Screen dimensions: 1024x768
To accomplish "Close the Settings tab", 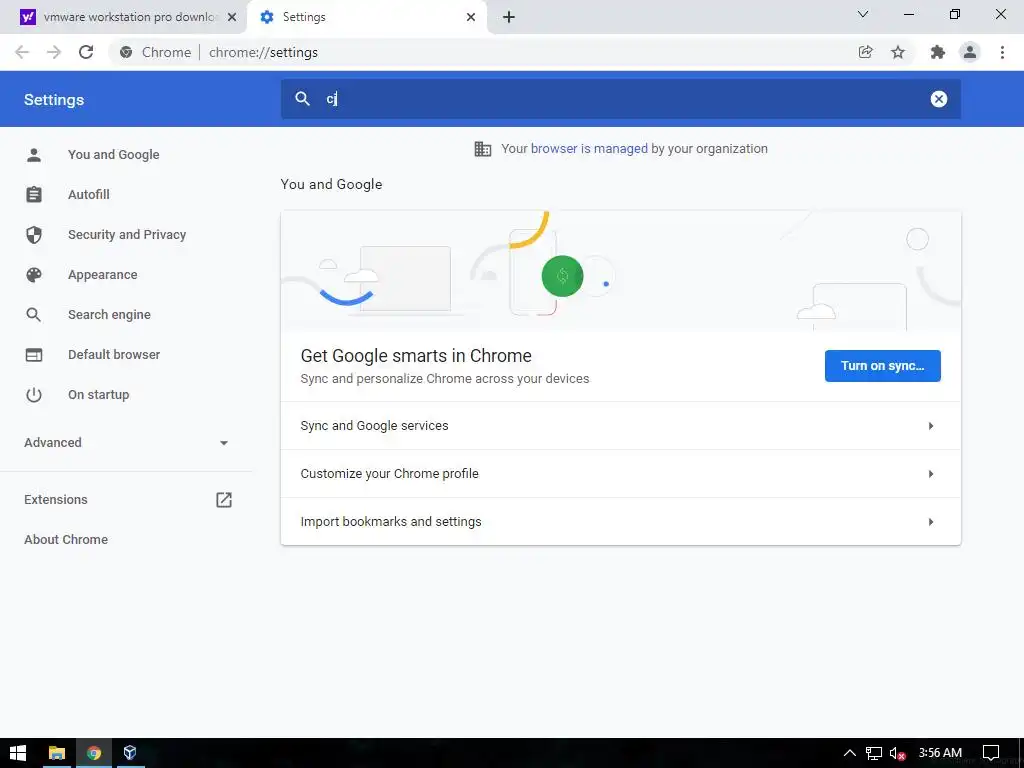I will point(471,17).
